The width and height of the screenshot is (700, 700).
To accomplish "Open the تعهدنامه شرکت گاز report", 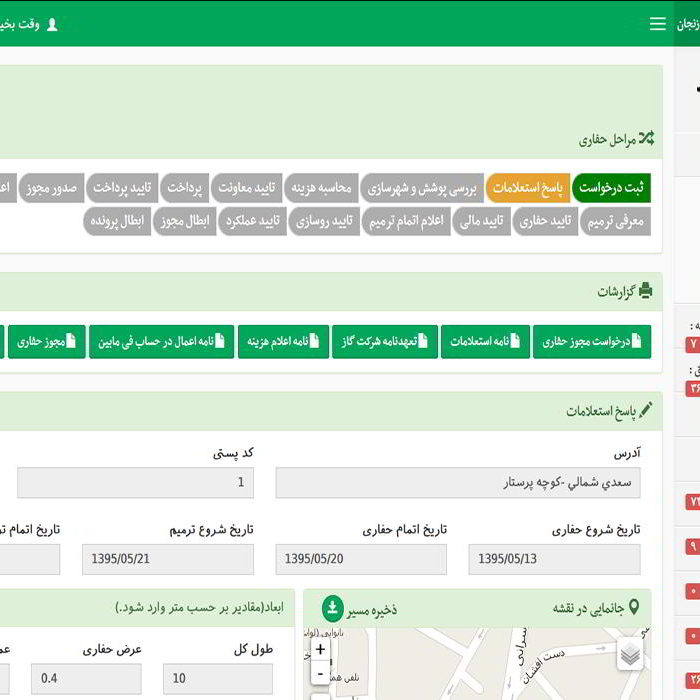I will tap(384, 342).
